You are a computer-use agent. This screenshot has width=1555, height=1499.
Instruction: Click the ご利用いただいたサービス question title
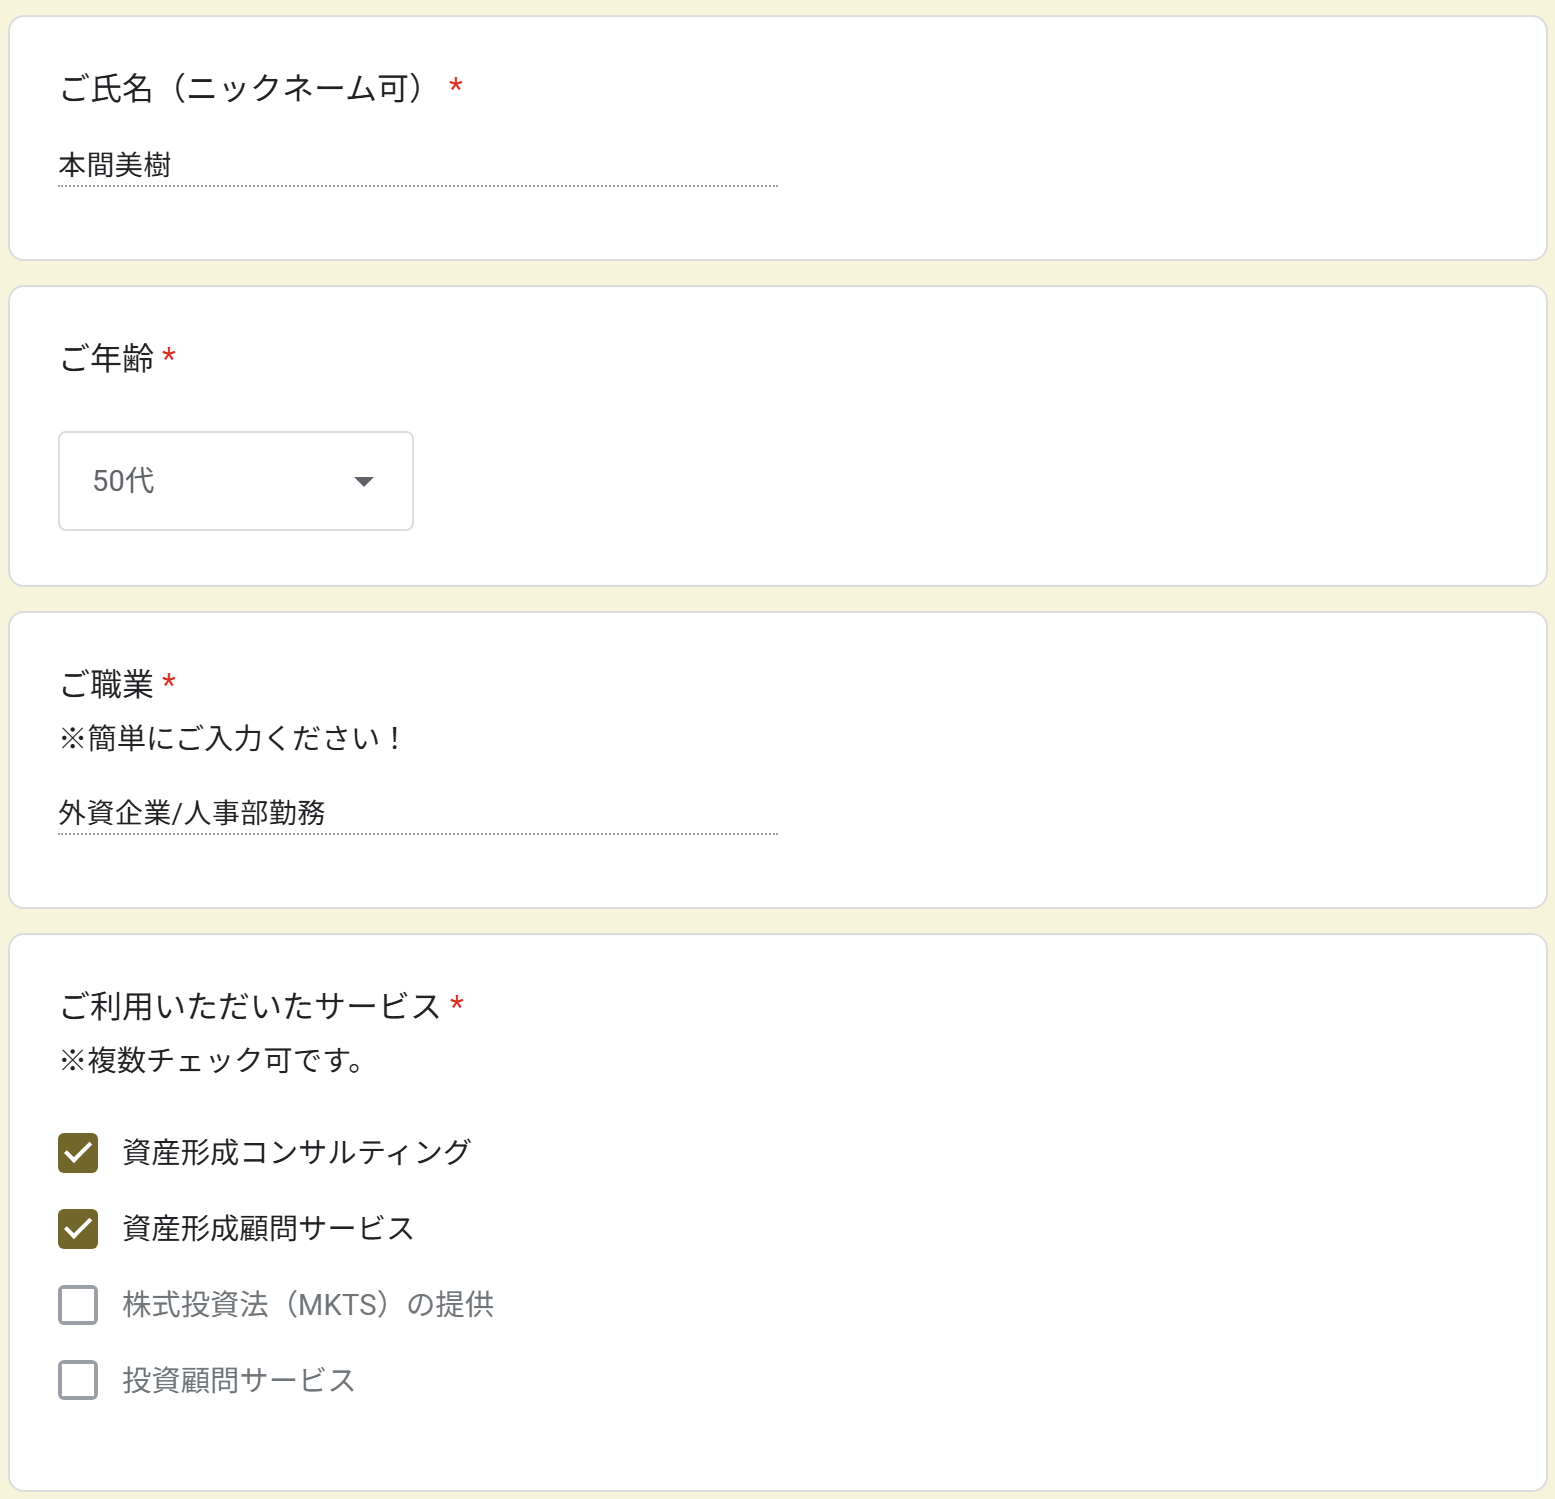point(250,1006)
